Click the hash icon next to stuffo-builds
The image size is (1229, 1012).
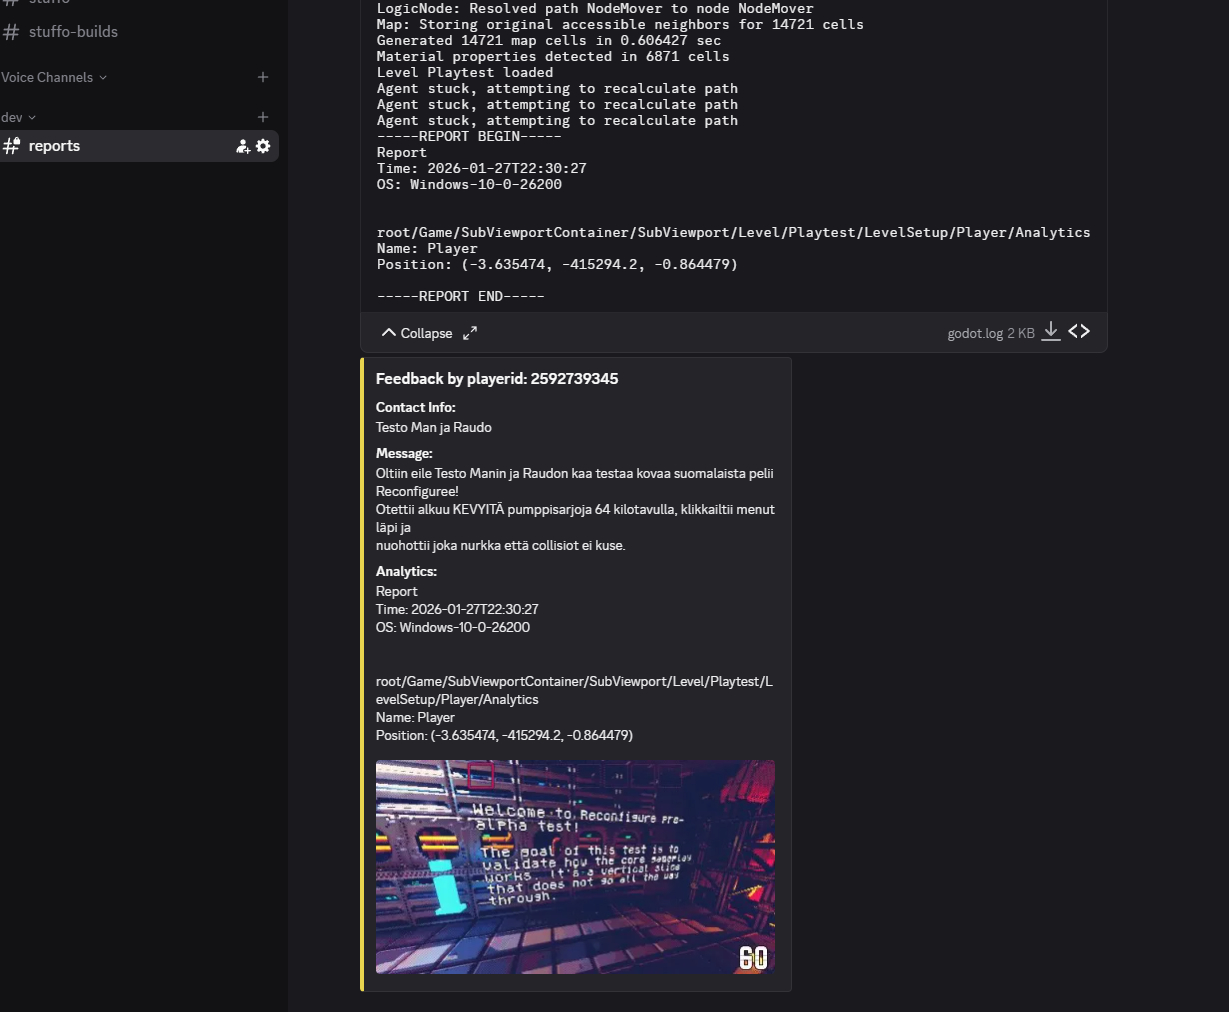[x=12, y=32]
